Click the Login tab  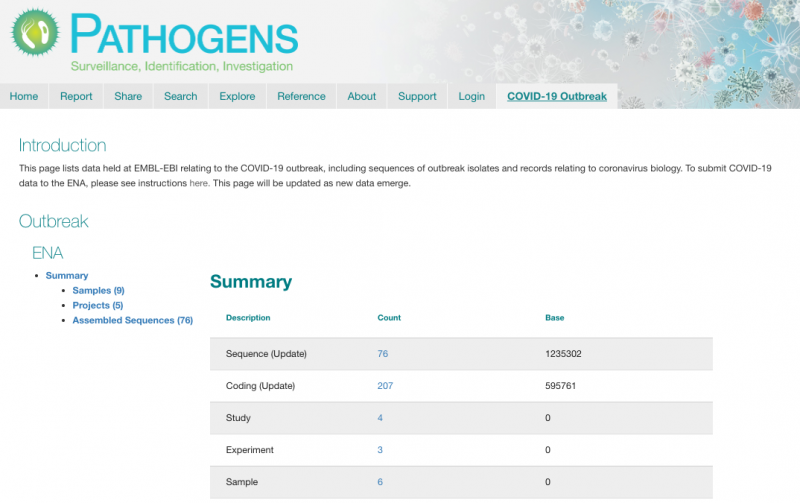(471, 96)
